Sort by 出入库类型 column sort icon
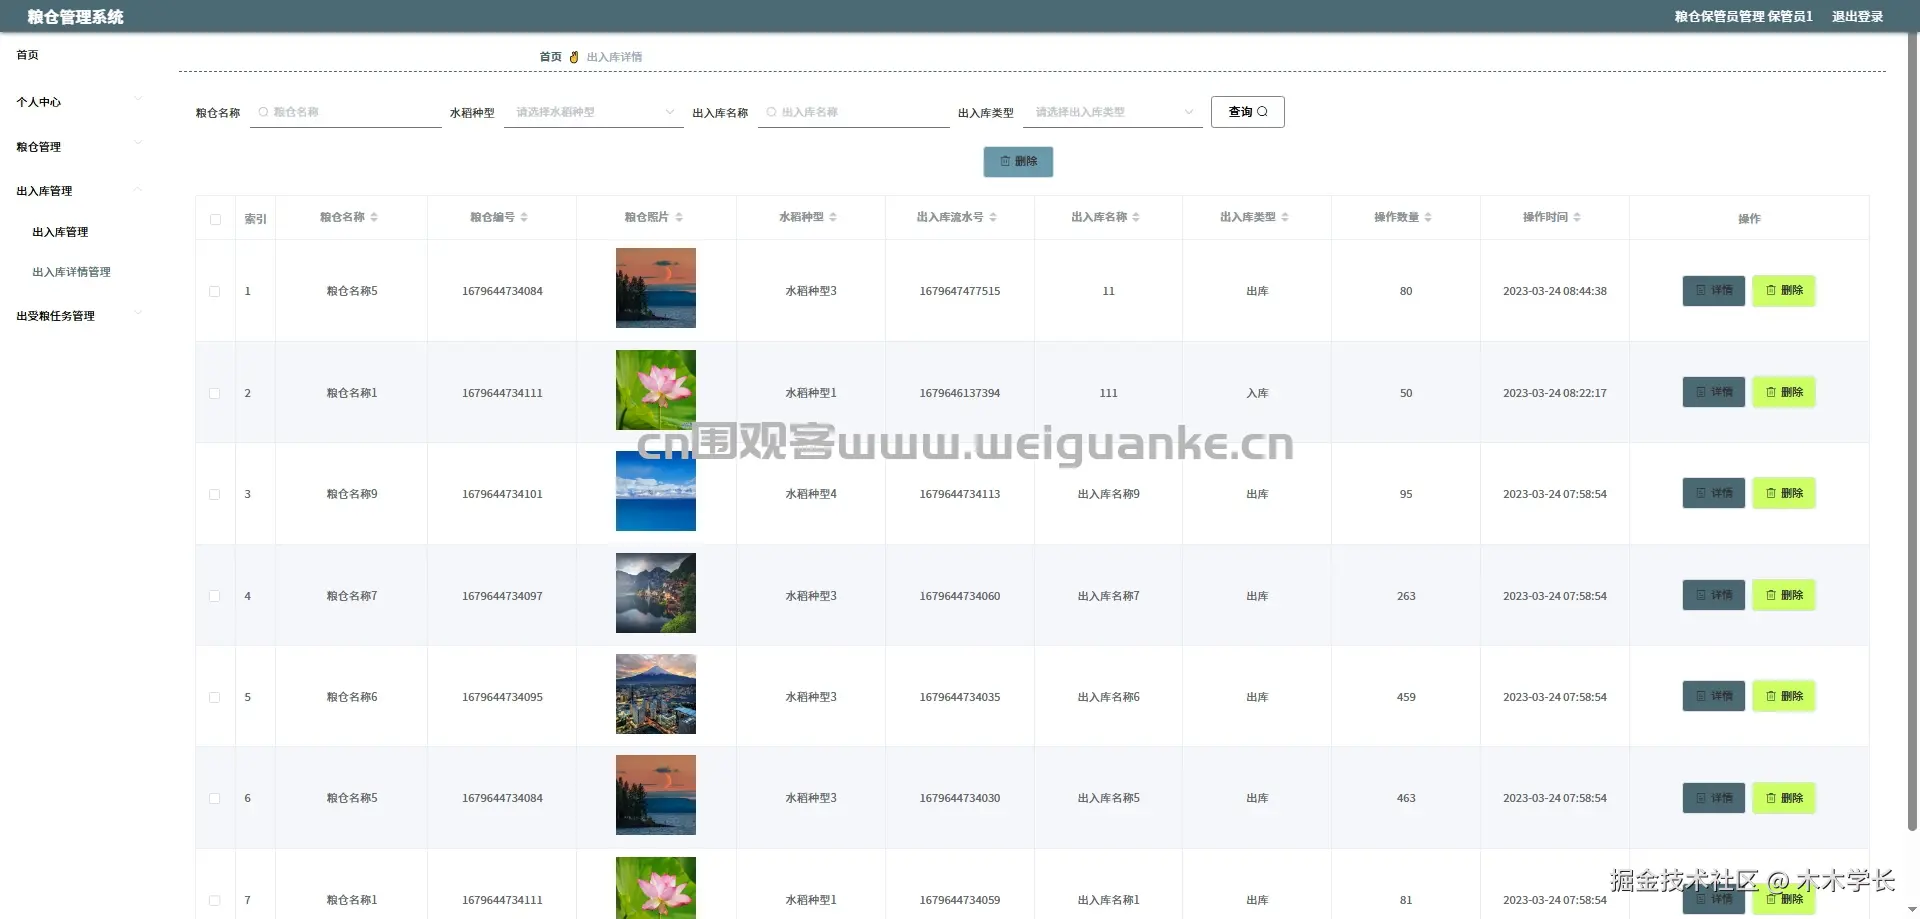 point(1285,217)
